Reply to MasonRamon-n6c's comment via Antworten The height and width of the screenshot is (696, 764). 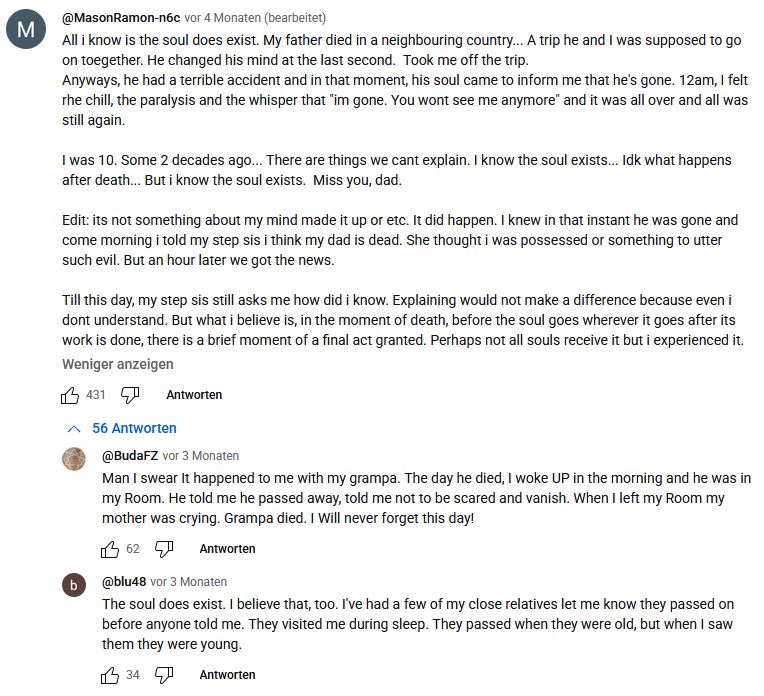(x=194, y=395)
